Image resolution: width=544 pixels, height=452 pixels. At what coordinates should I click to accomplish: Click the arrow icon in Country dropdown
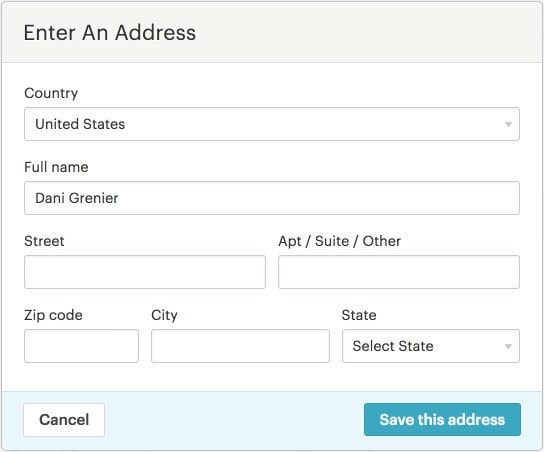pos(508,124)
